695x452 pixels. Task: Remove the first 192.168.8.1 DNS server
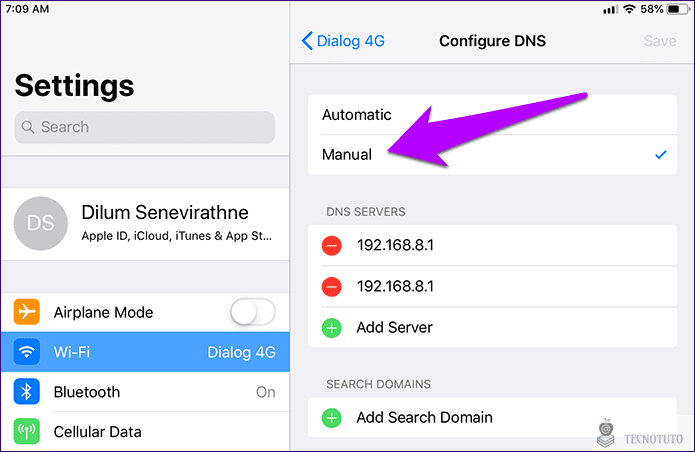[x=332, y=245]
